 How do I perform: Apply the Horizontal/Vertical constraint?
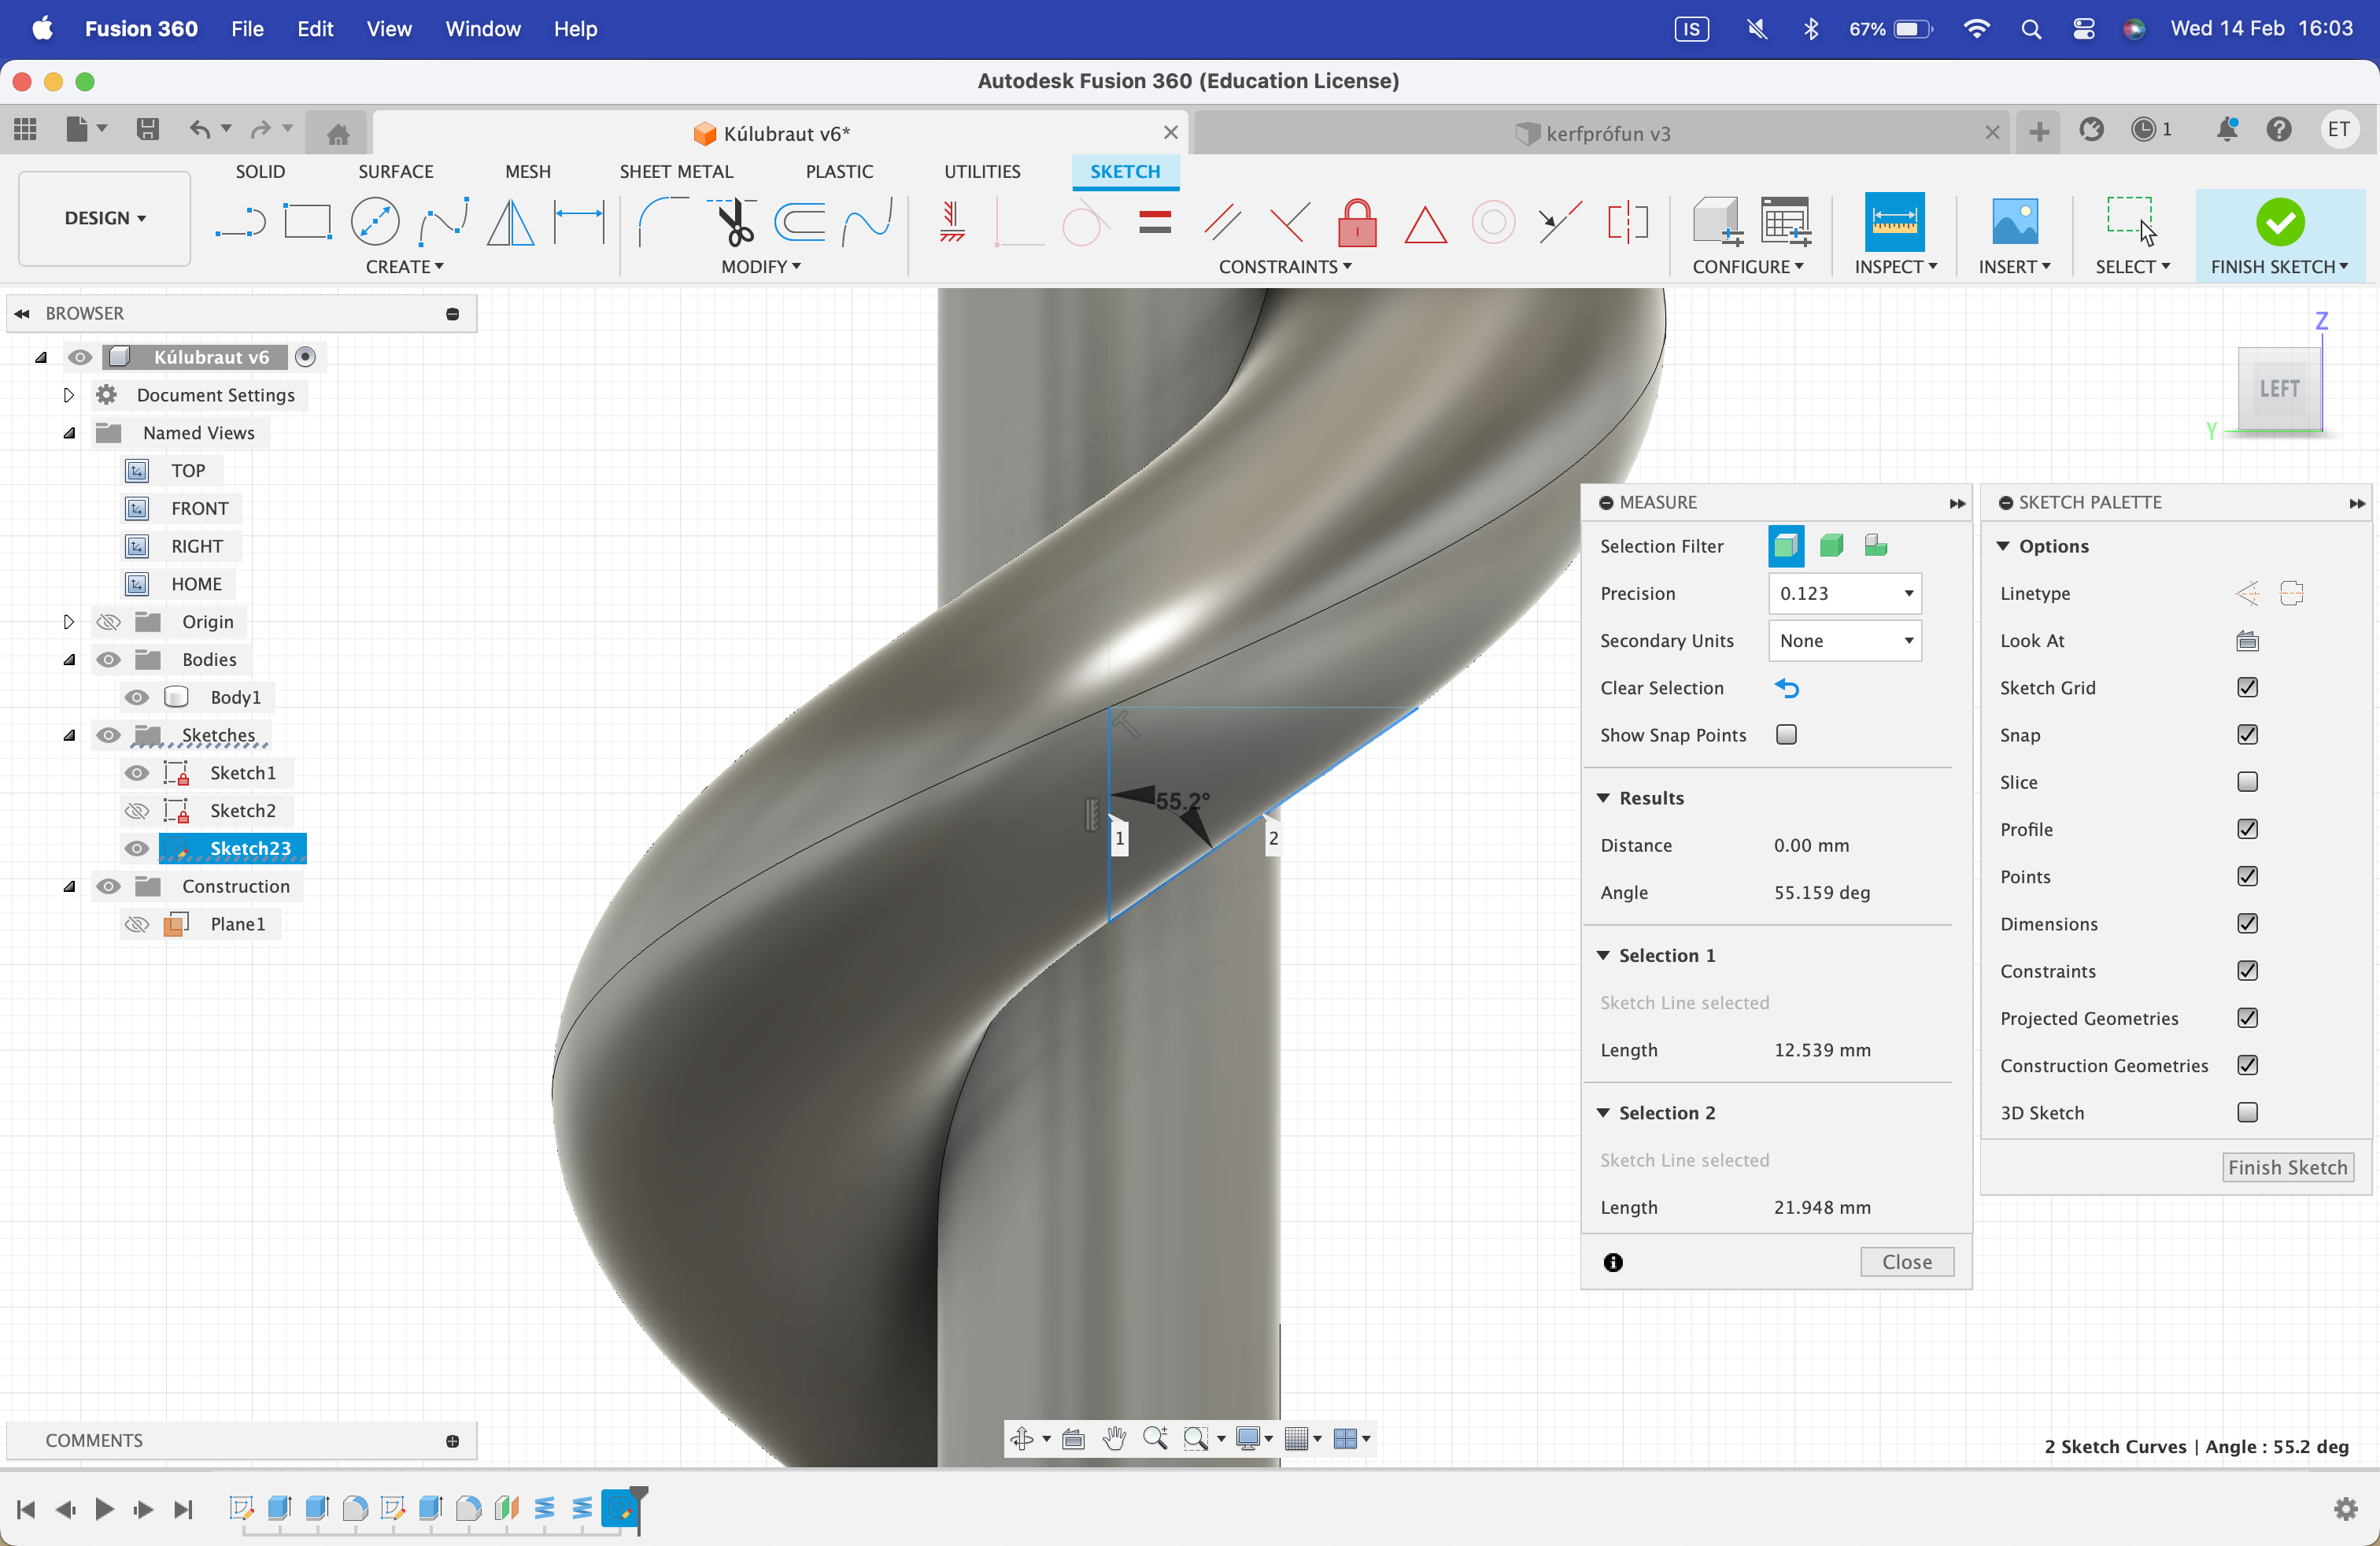point(951,222)
